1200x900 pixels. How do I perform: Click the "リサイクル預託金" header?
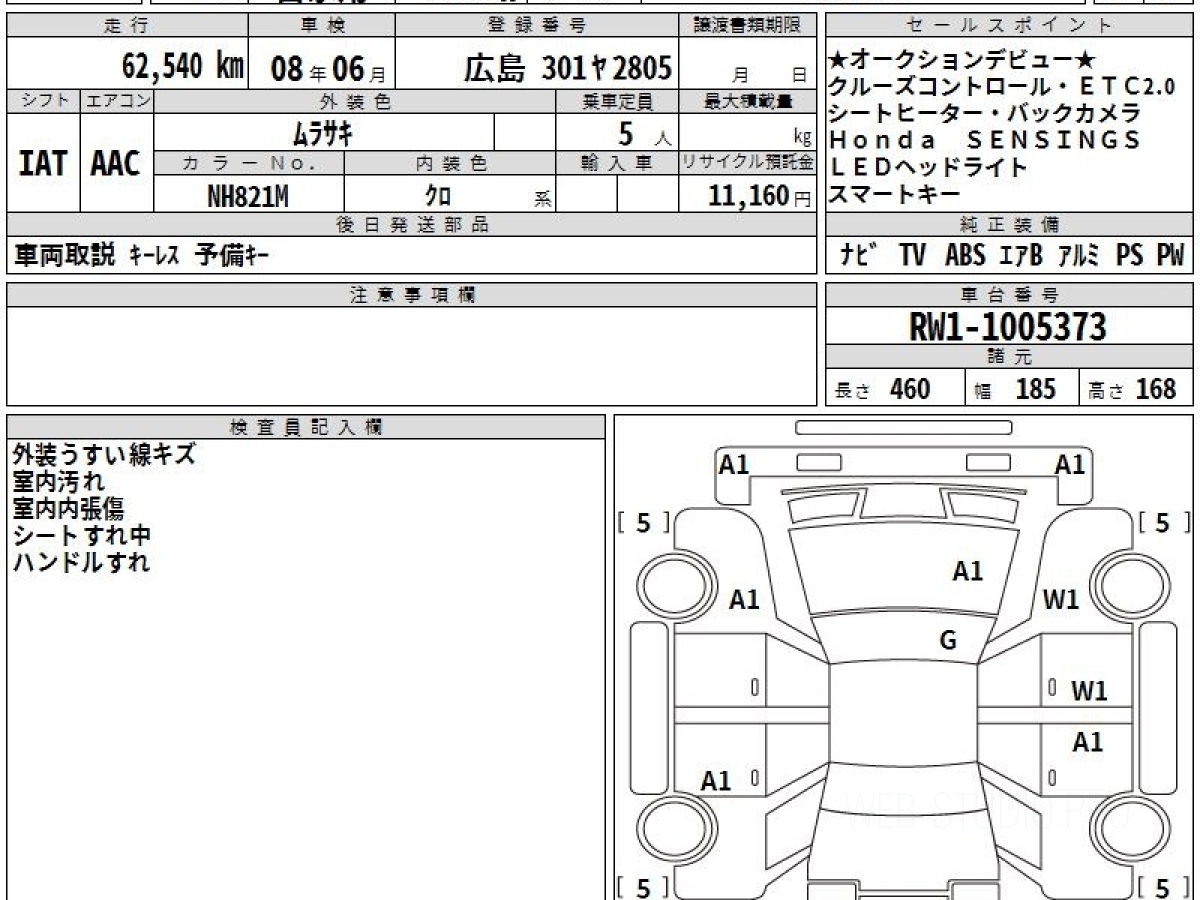tap(748, 163)
